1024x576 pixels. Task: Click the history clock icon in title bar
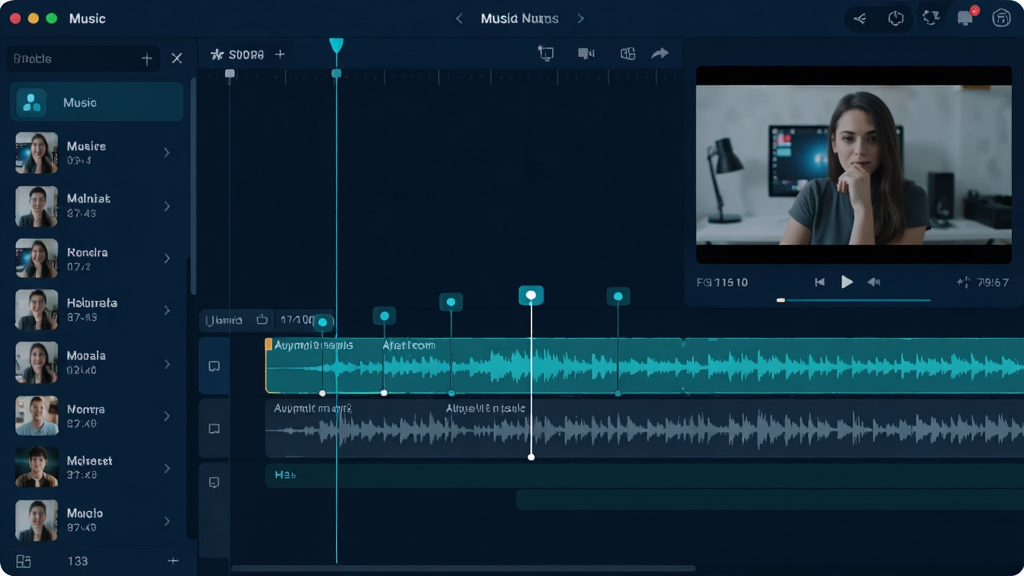(895, 18)
